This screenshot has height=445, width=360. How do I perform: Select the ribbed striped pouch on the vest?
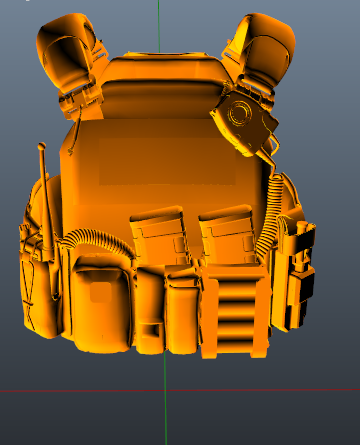click(x=235, y=310)
